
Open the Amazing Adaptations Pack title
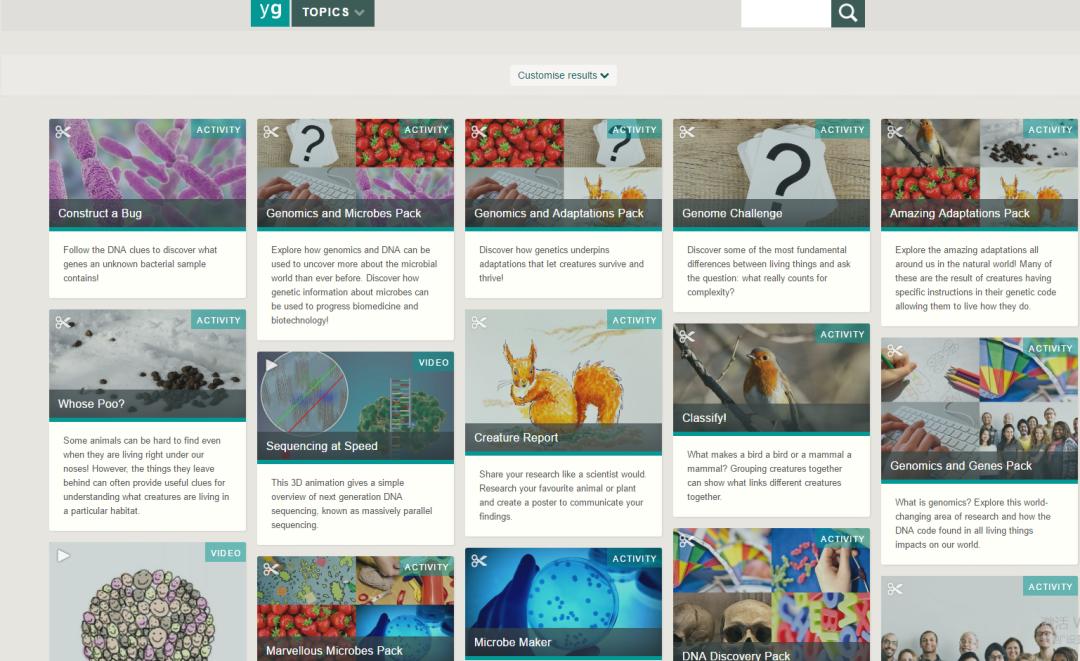(959, 213)
